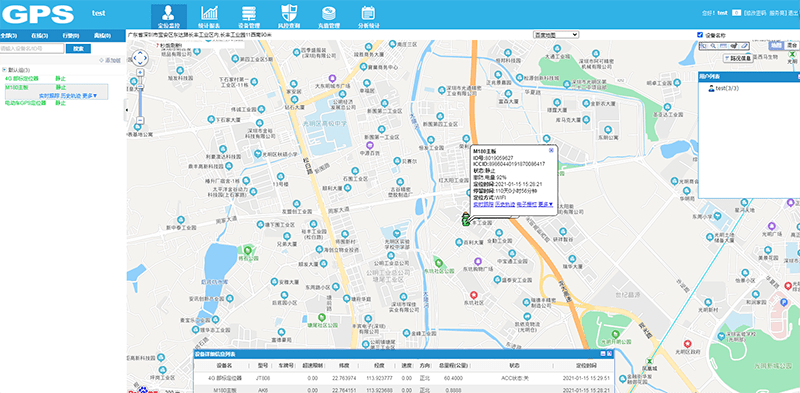The width and height of the screenshot is (800, 393).
Task: Open the 风控查询 shield icon
Action: 289,13
